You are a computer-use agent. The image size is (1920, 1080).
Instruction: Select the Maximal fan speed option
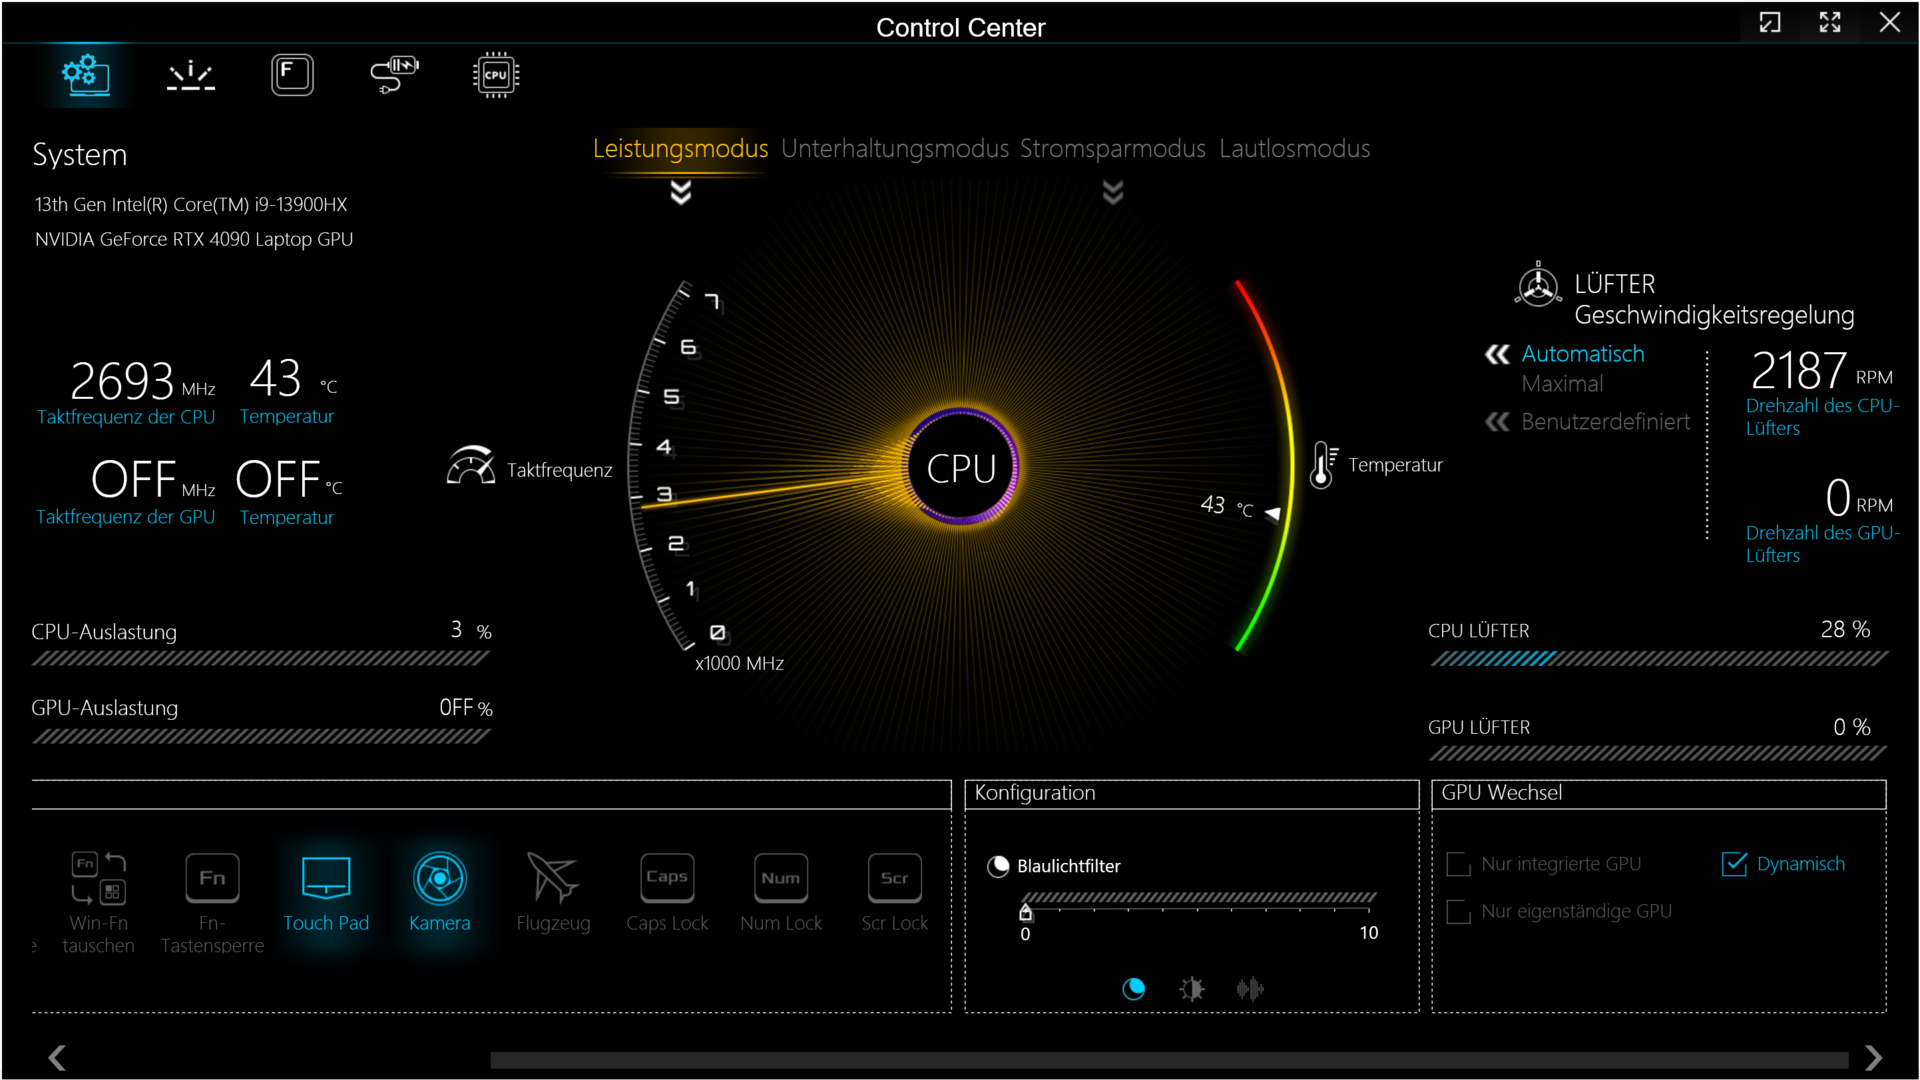click(x=1562, y=384)
